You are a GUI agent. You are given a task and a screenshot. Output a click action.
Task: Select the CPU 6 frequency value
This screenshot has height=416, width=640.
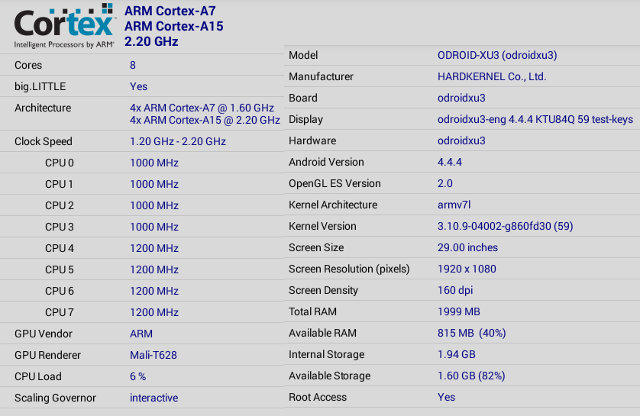pyautogui.click(x=154, y=291)
